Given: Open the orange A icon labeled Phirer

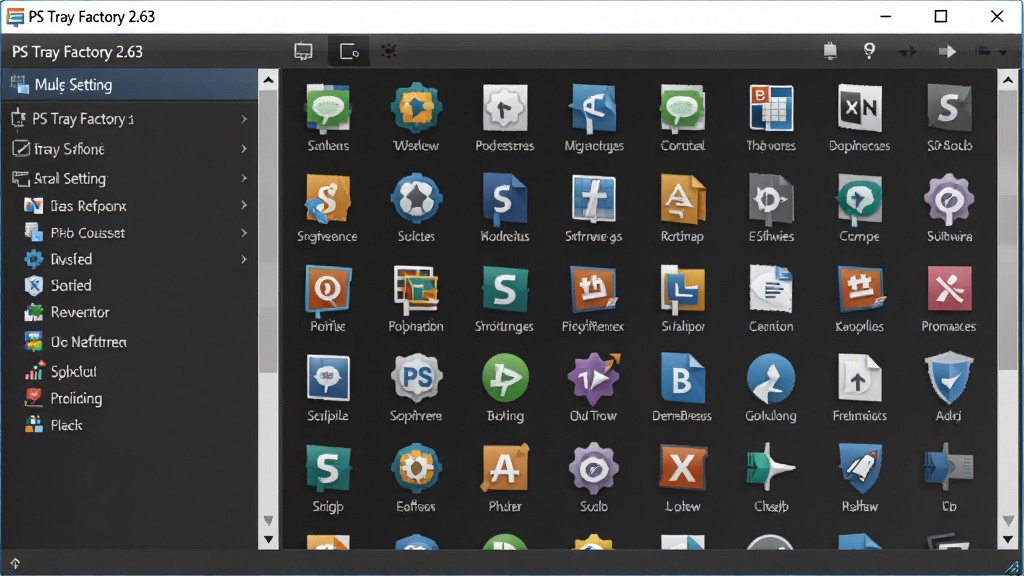Looking at the screenshot, I should point(505,468).
